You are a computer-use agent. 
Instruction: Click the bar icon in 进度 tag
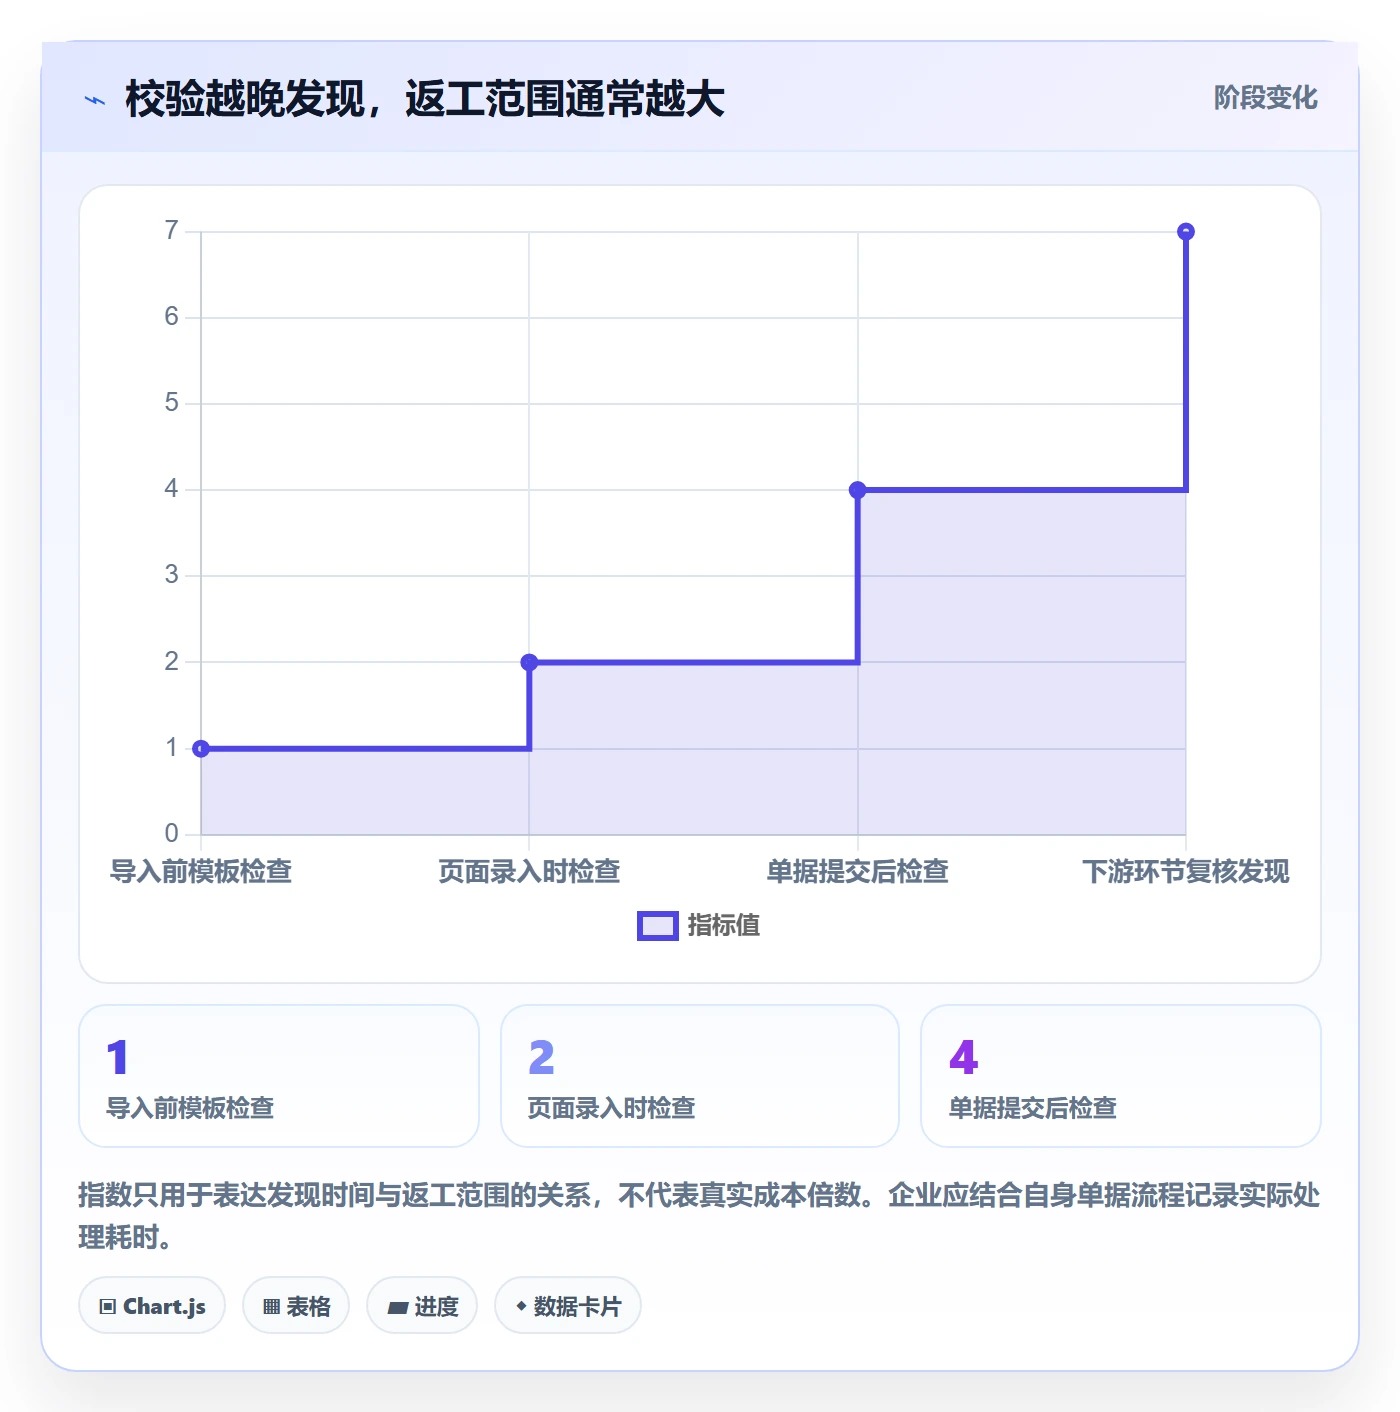pyautogui.click(x=397, y=1307)
